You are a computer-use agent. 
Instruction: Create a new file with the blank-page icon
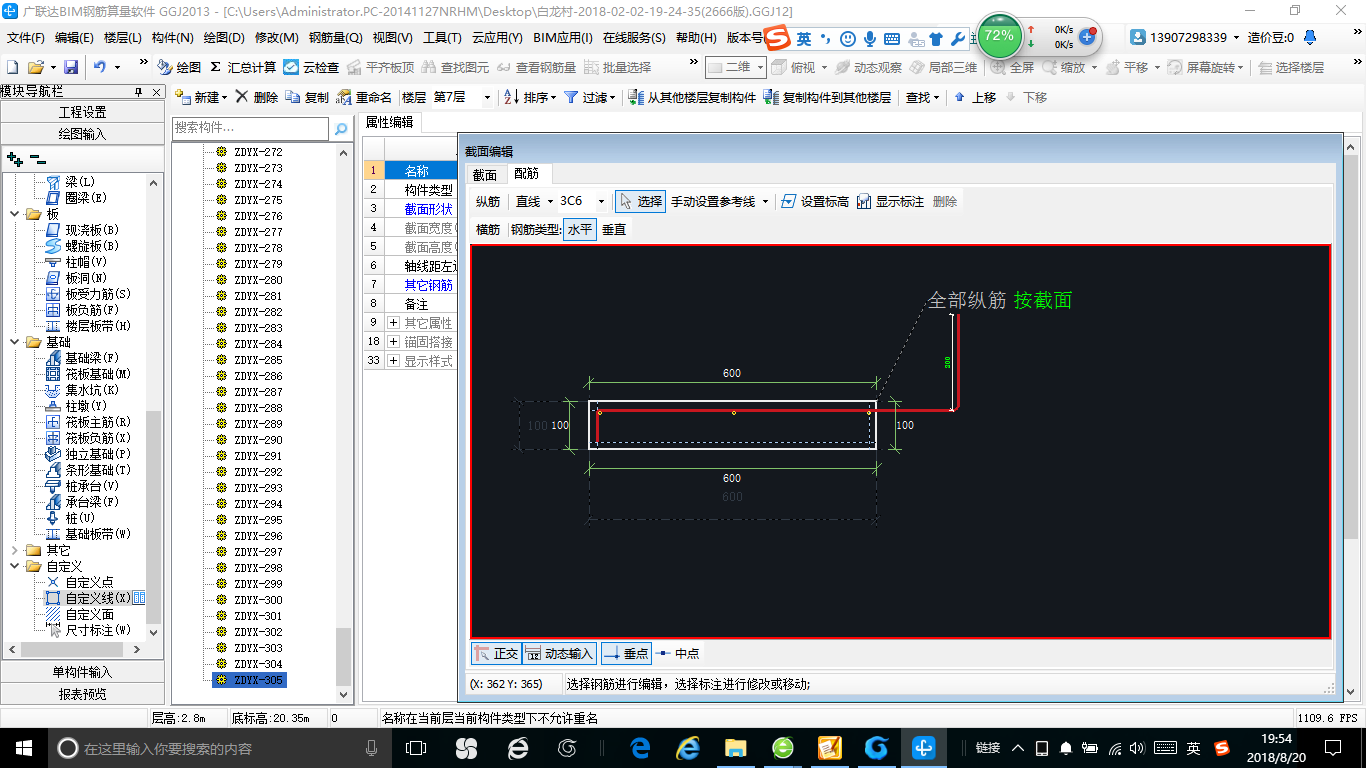(13, 67)
